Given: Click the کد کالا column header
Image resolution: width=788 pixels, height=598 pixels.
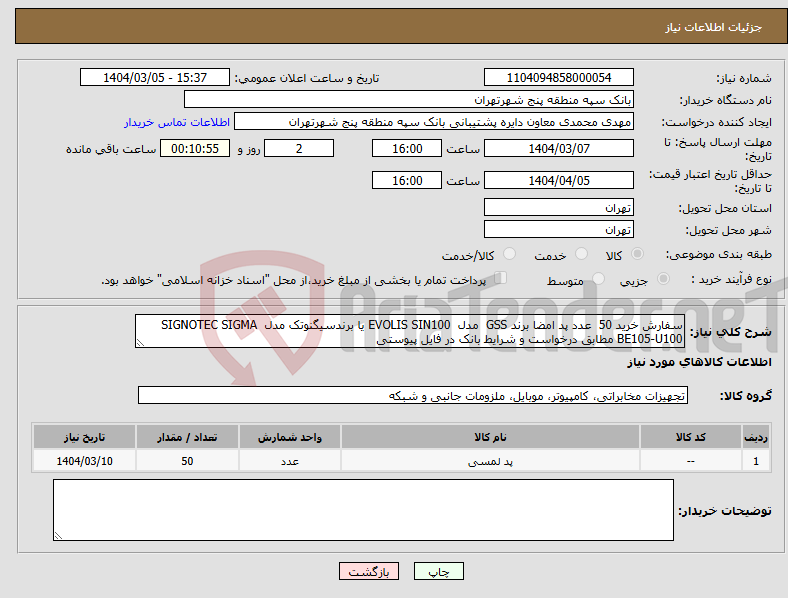Looking at the screenshot, I should point(691,437).
